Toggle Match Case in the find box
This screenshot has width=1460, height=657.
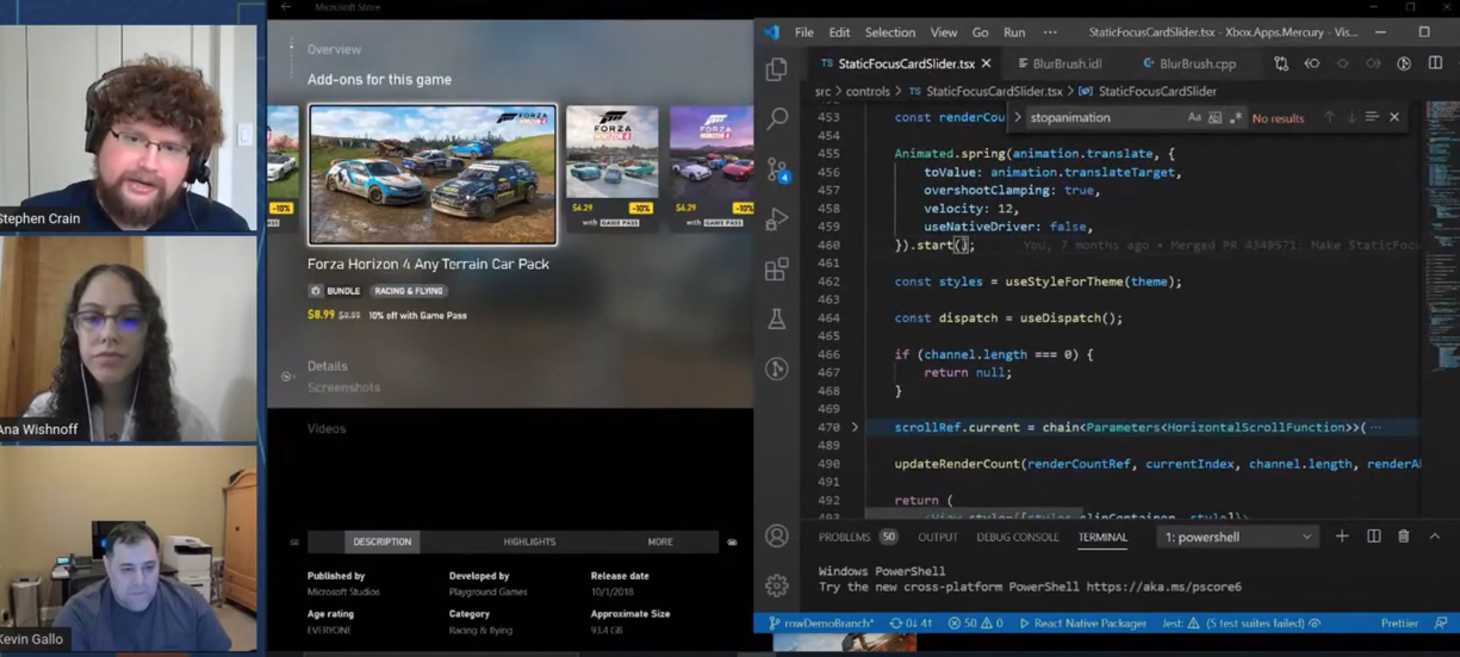(1194, 117)
